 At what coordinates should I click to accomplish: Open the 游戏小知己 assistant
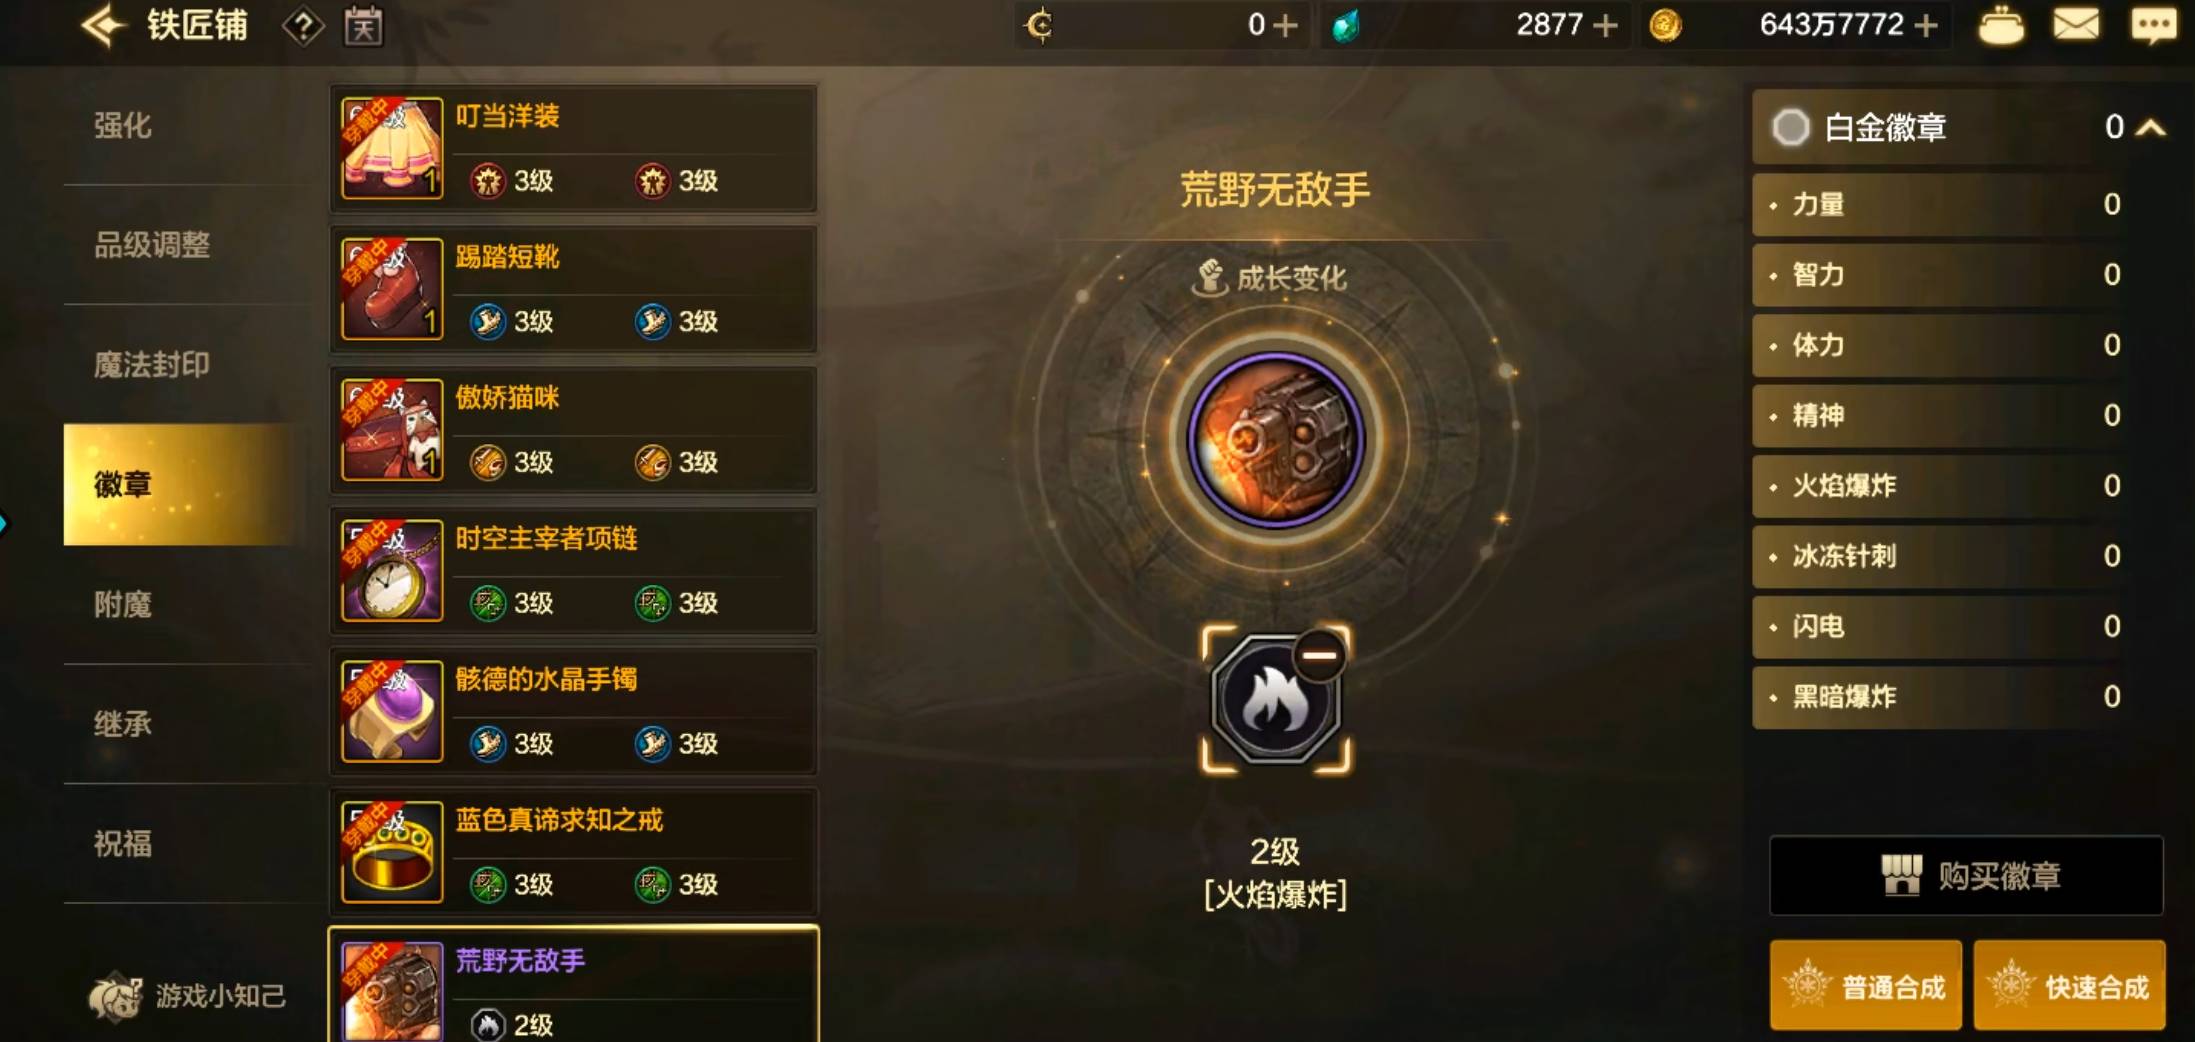(x=188, y=996)
